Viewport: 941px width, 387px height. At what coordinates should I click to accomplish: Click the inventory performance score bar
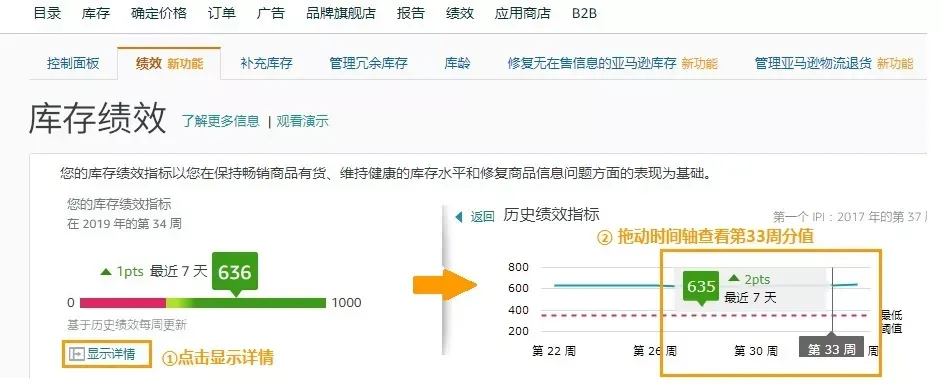[203, 302]
